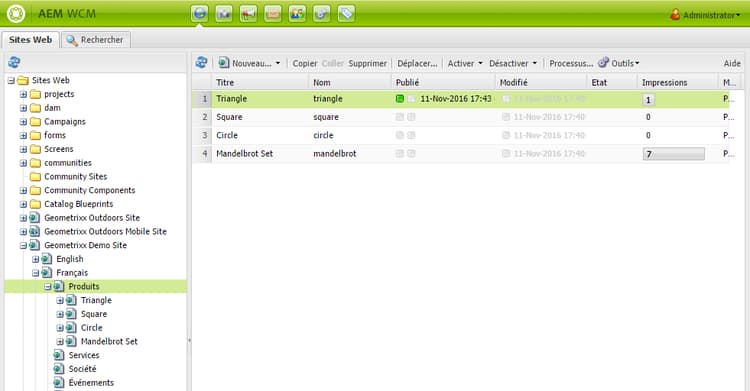
Task: Click the Nouveau page icon
Action: pos(223,63)
